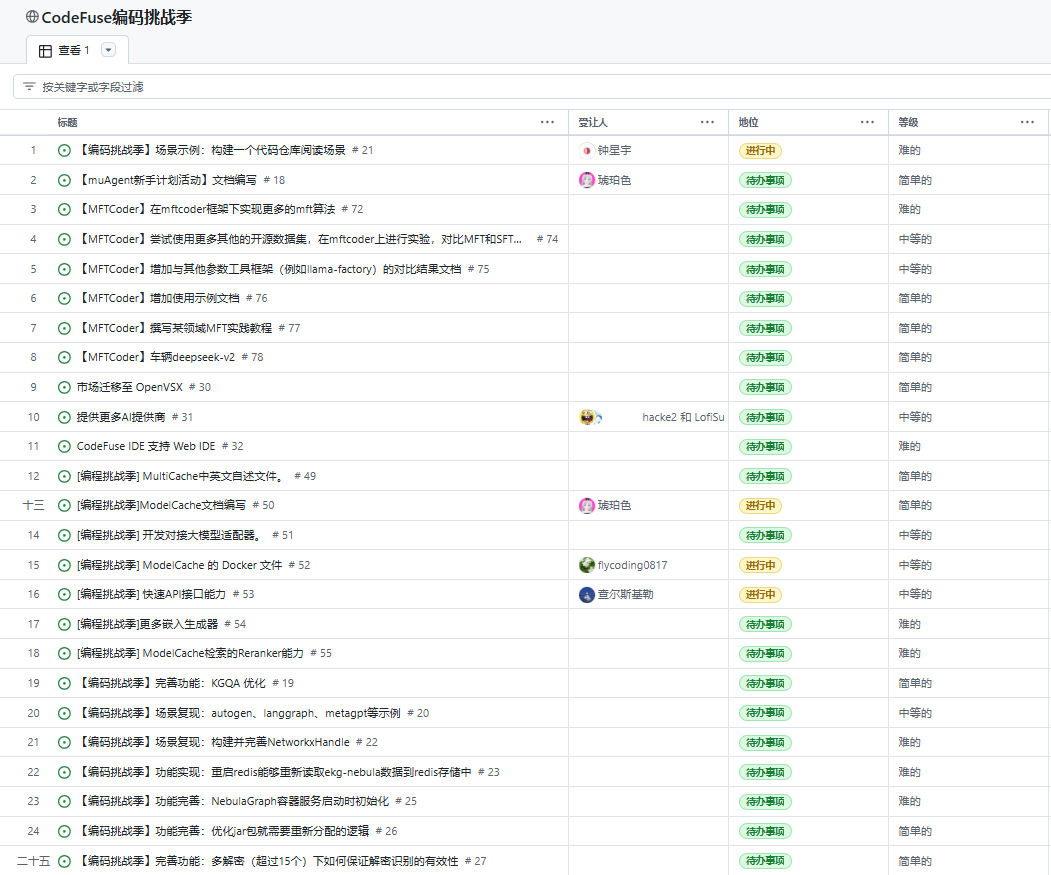This screenshot has width=1051, height=875.
Task: Open the 查看 1 tab dropdown arrow
Action: click(108, 50)
